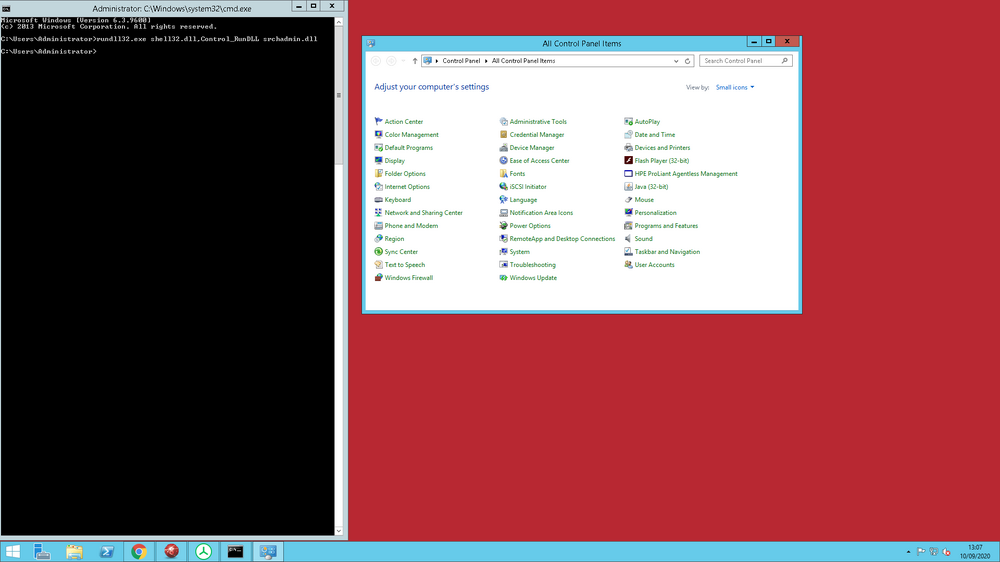1000x562 pixels.
Task: Open System settings link
Action: tap(519, 252)
